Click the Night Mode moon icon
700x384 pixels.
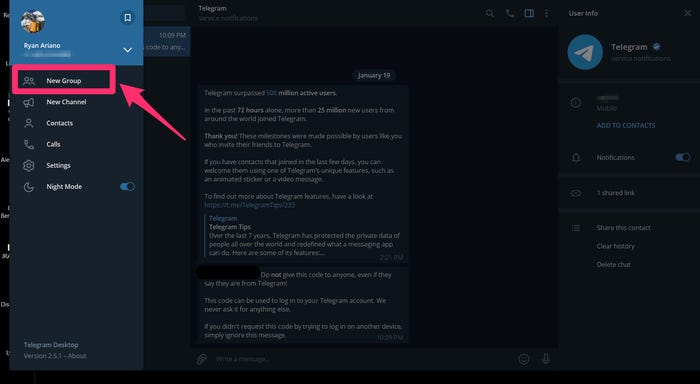tap(29, 187)
